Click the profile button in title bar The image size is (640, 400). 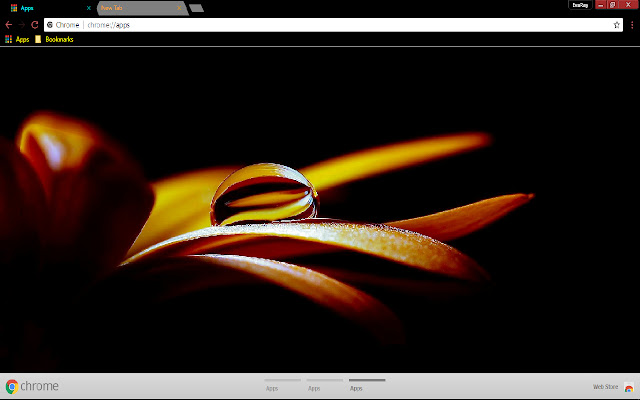(579, 5)
